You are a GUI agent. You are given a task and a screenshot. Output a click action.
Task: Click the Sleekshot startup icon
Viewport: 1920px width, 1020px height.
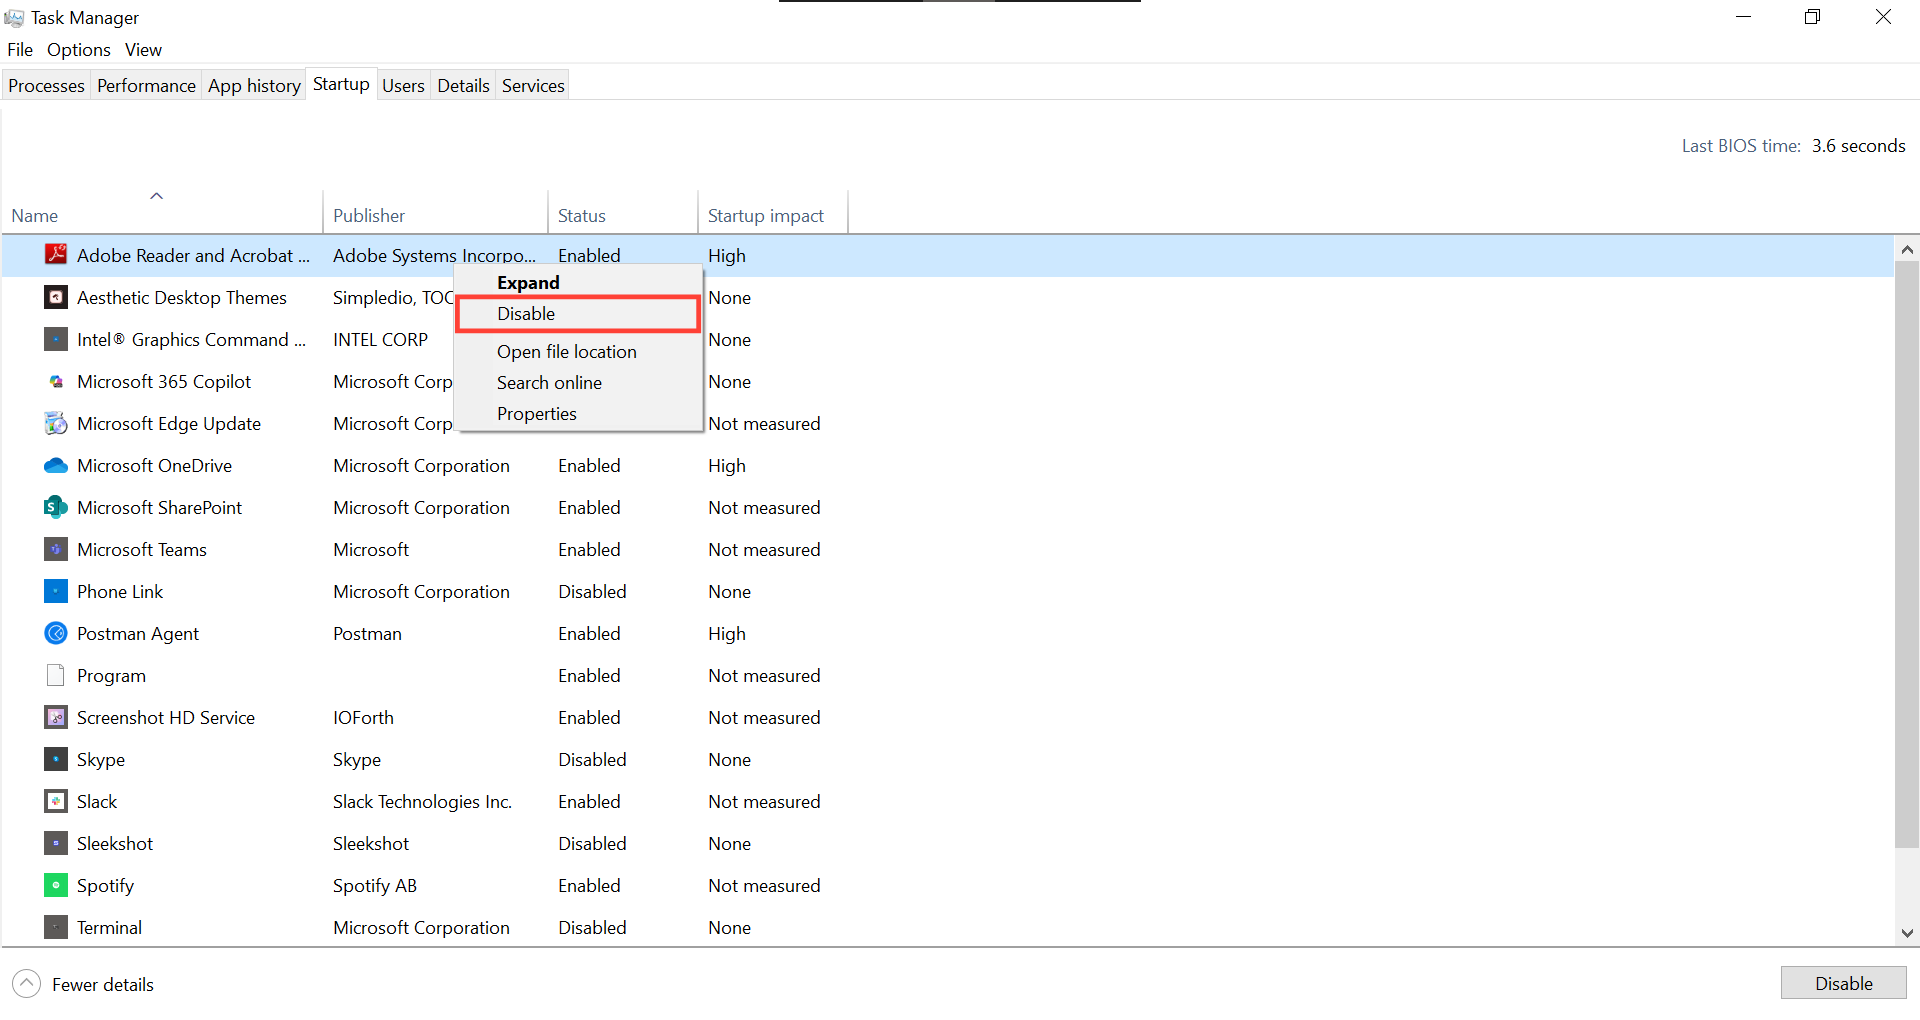pos(56,843)
